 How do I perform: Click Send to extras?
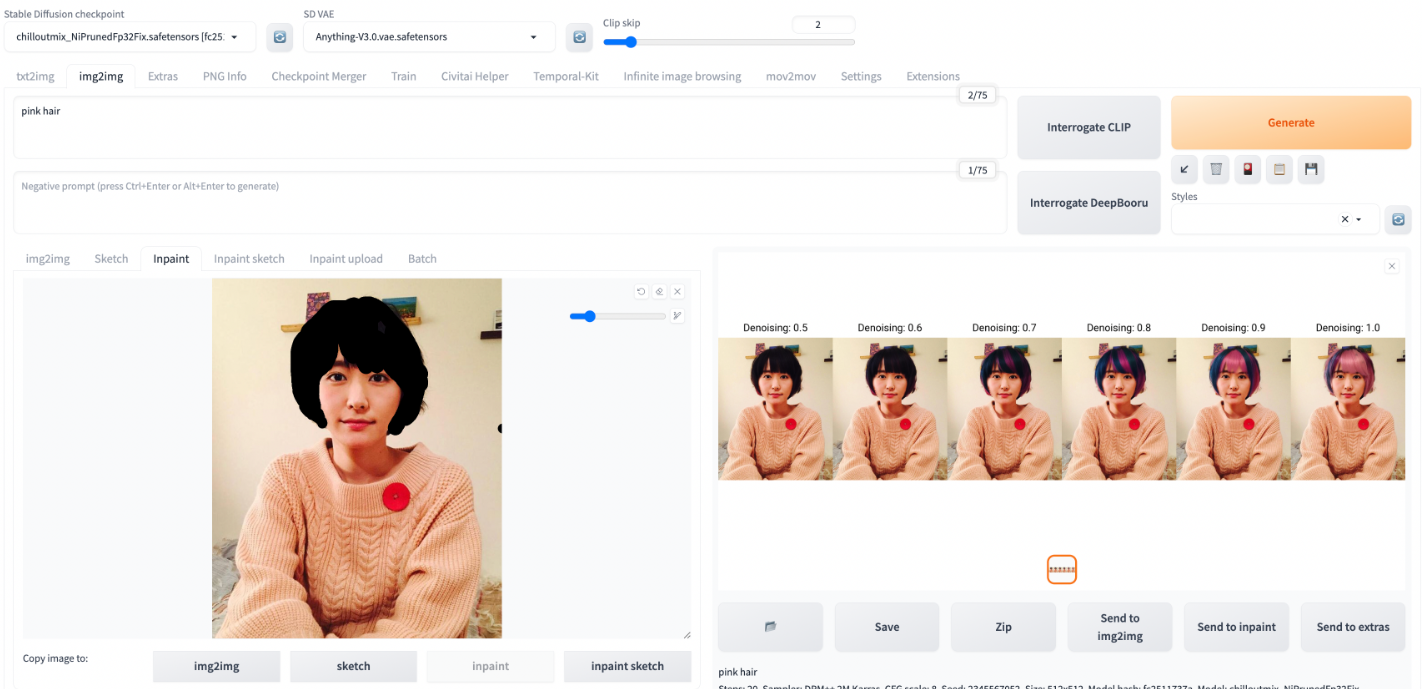1353,627
